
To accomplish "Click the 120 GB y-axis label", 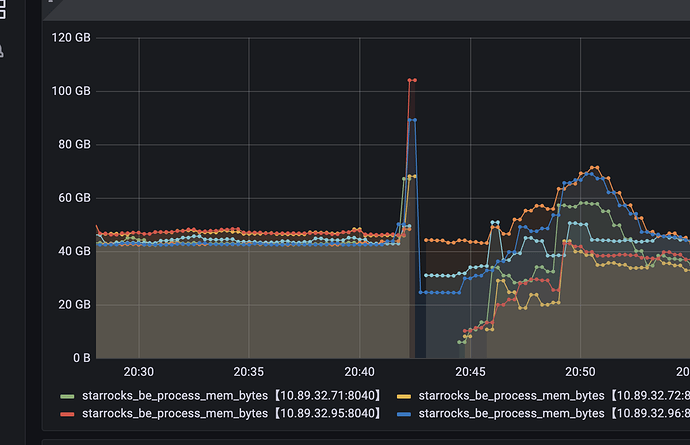I will coord(70,38).
